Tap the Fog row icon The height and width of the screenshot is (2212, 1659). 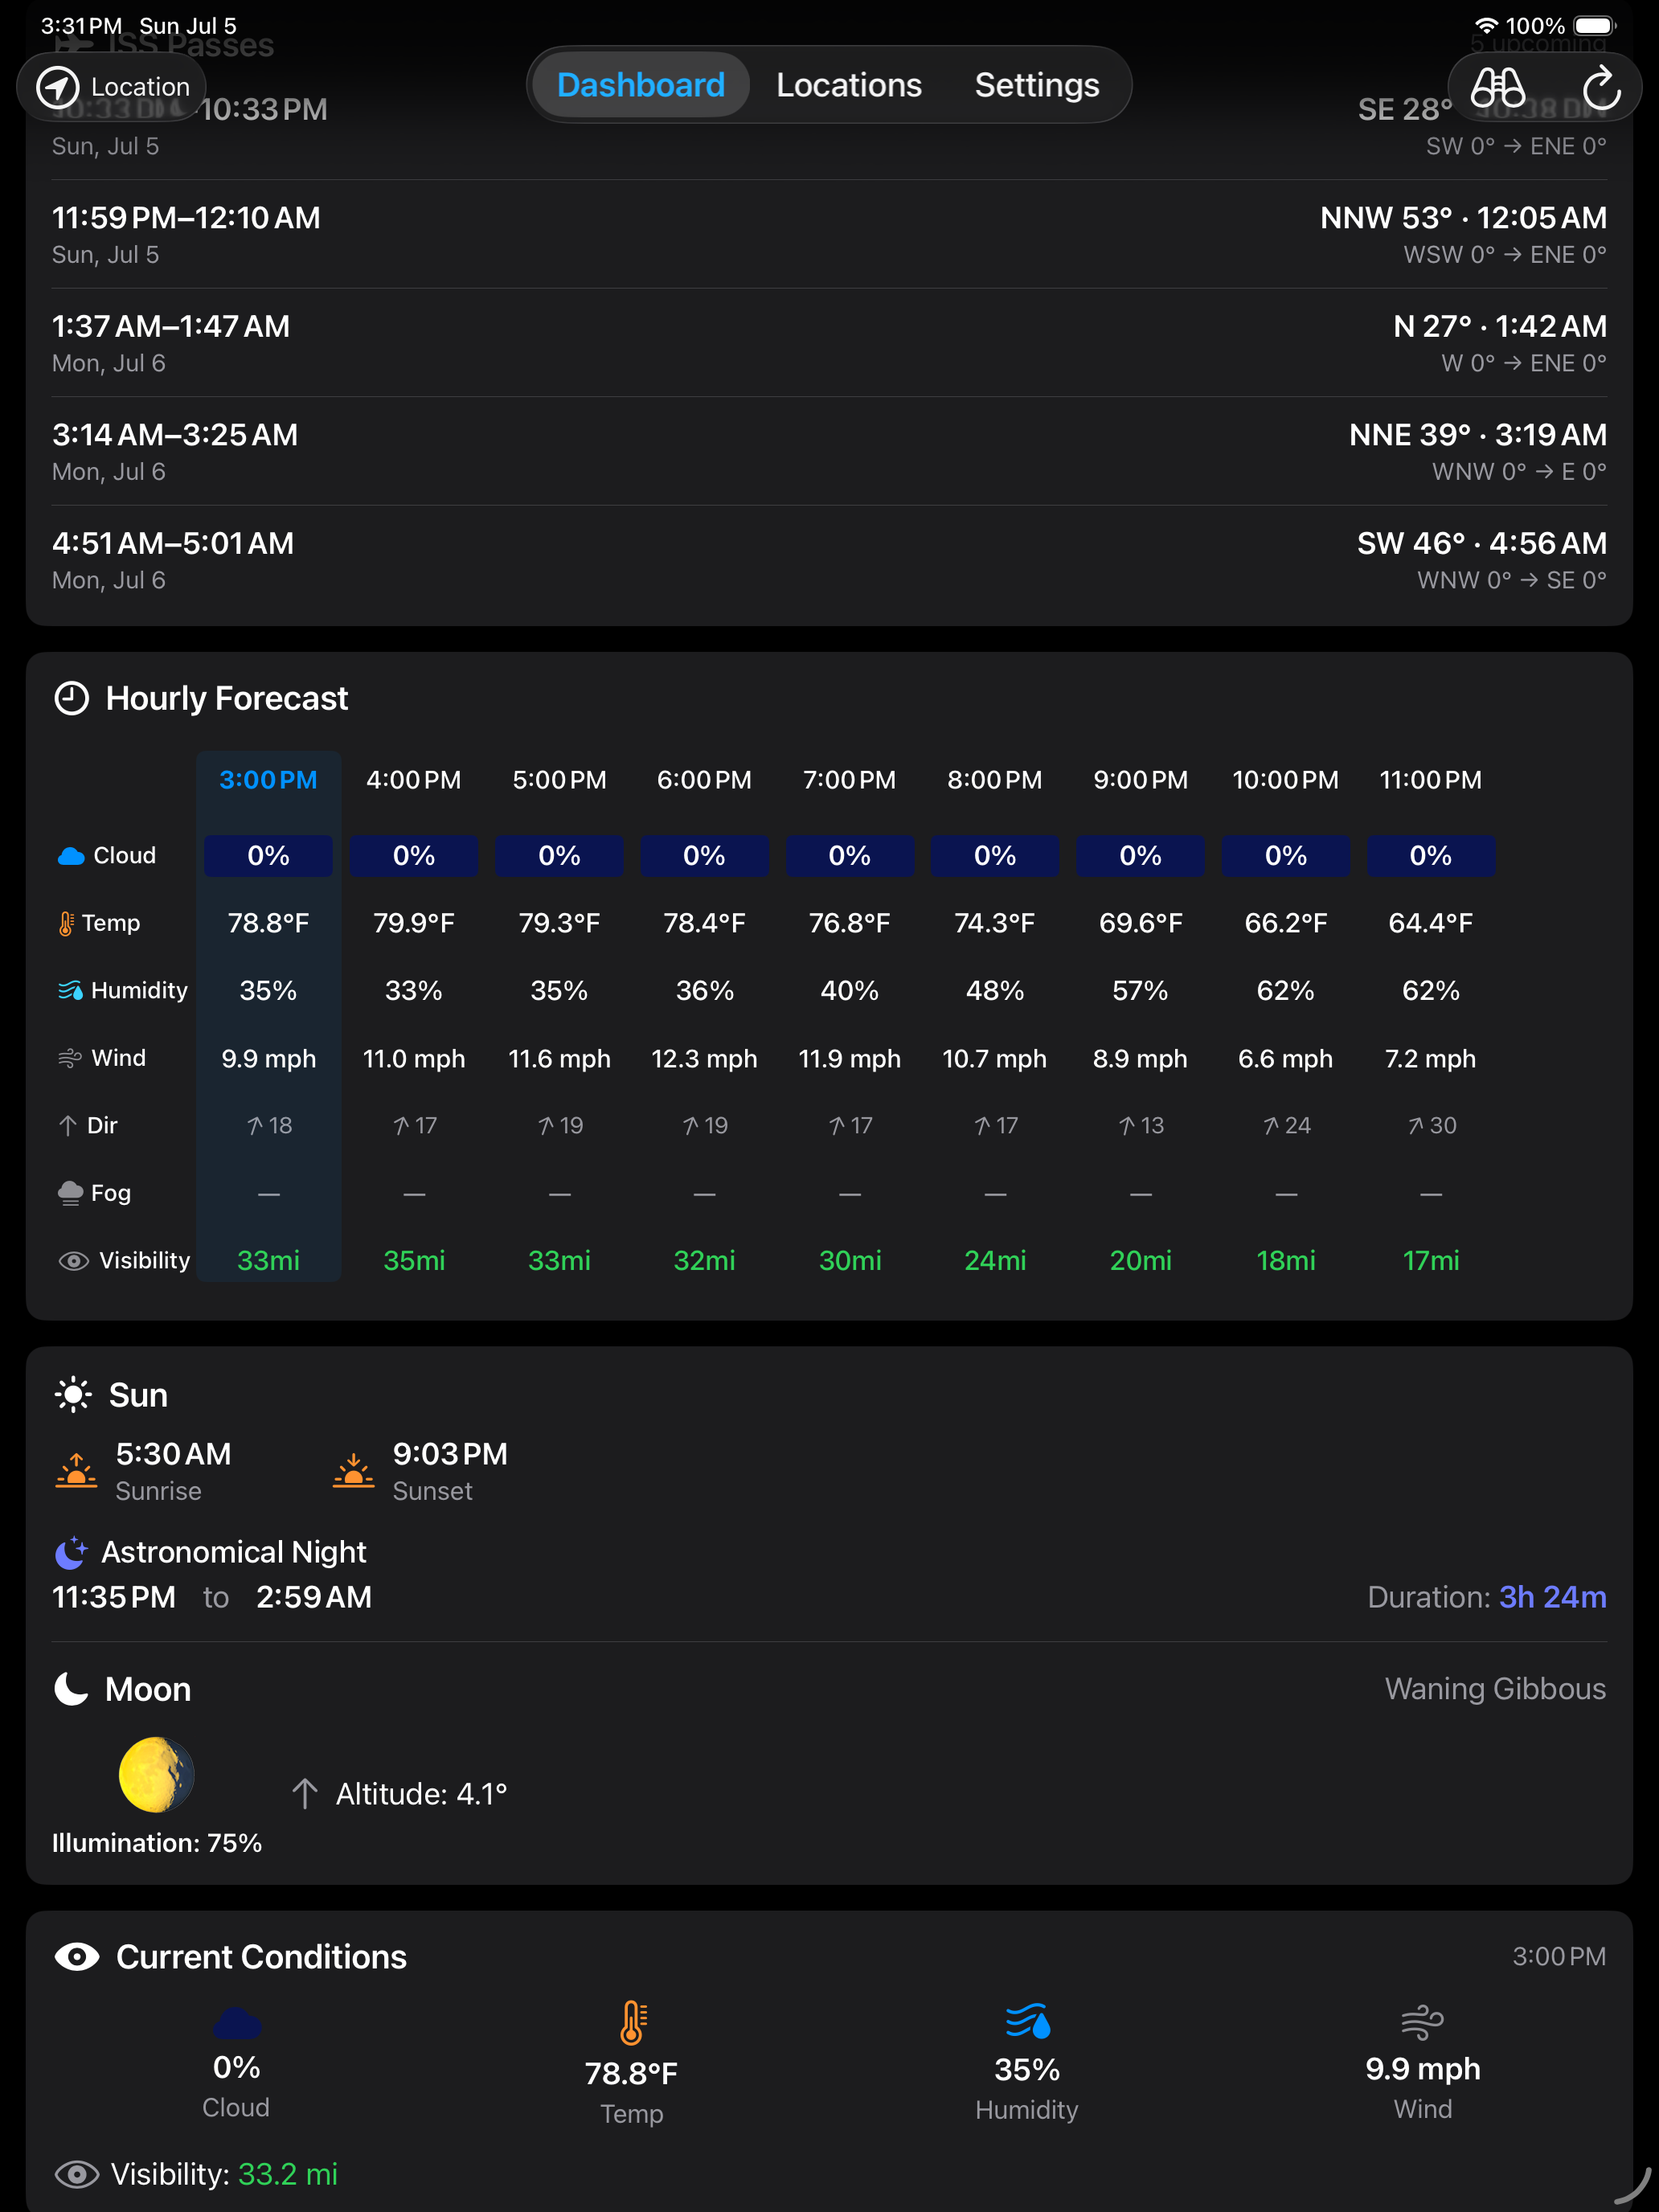[x=70, y=1193]
